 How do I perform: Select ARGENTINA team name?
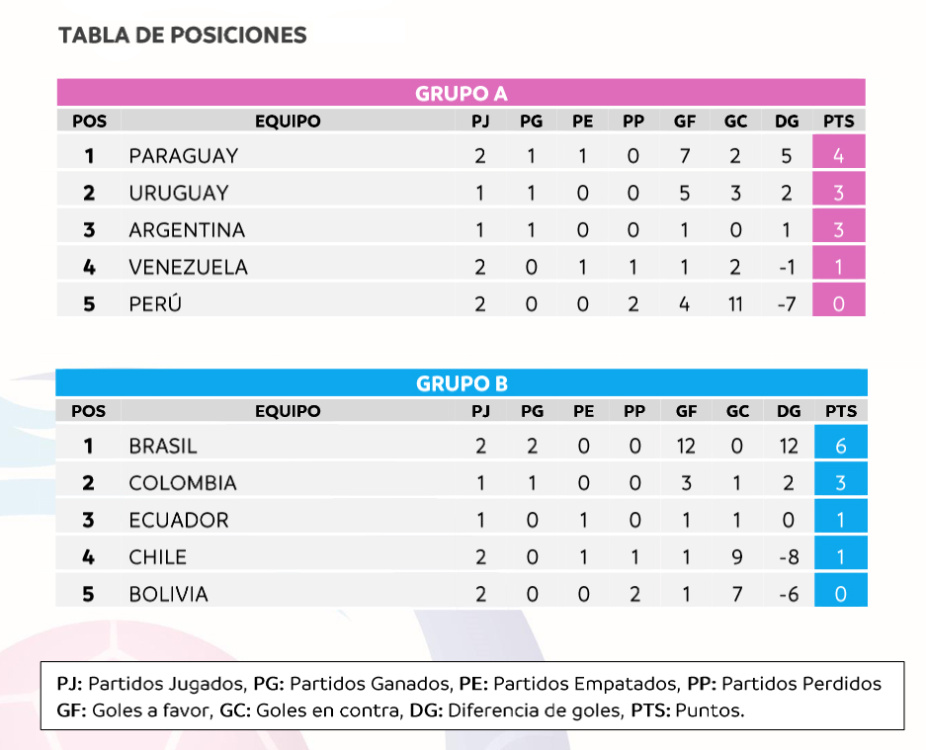tap(186, 230)
